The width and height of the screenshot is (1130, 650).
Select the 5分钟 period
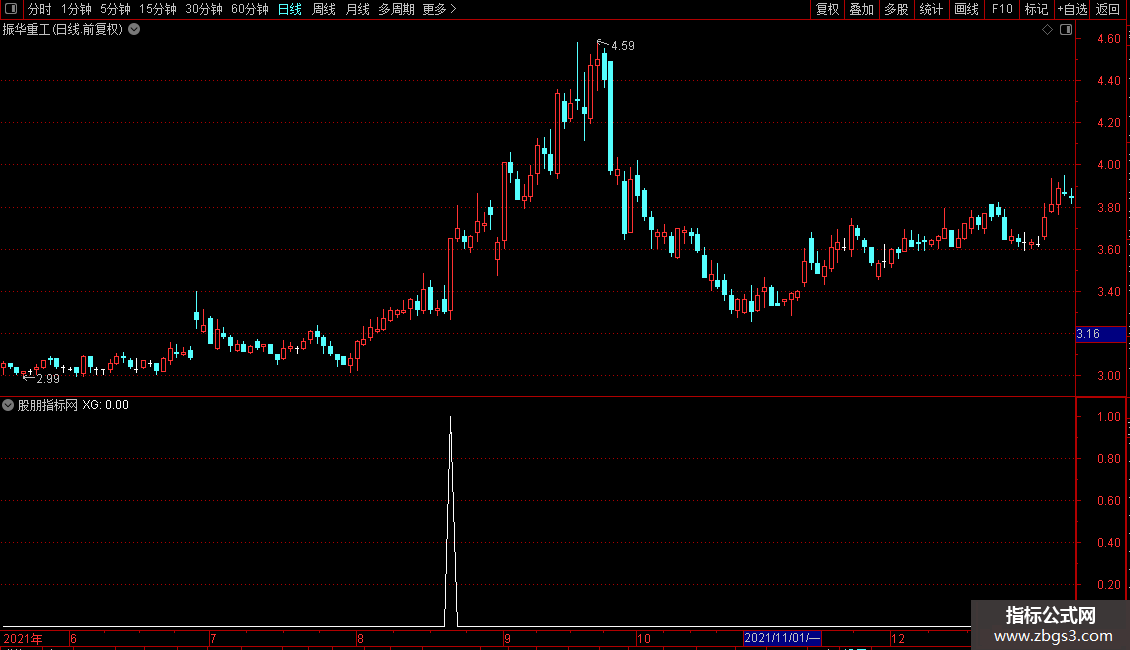[115, 9]
